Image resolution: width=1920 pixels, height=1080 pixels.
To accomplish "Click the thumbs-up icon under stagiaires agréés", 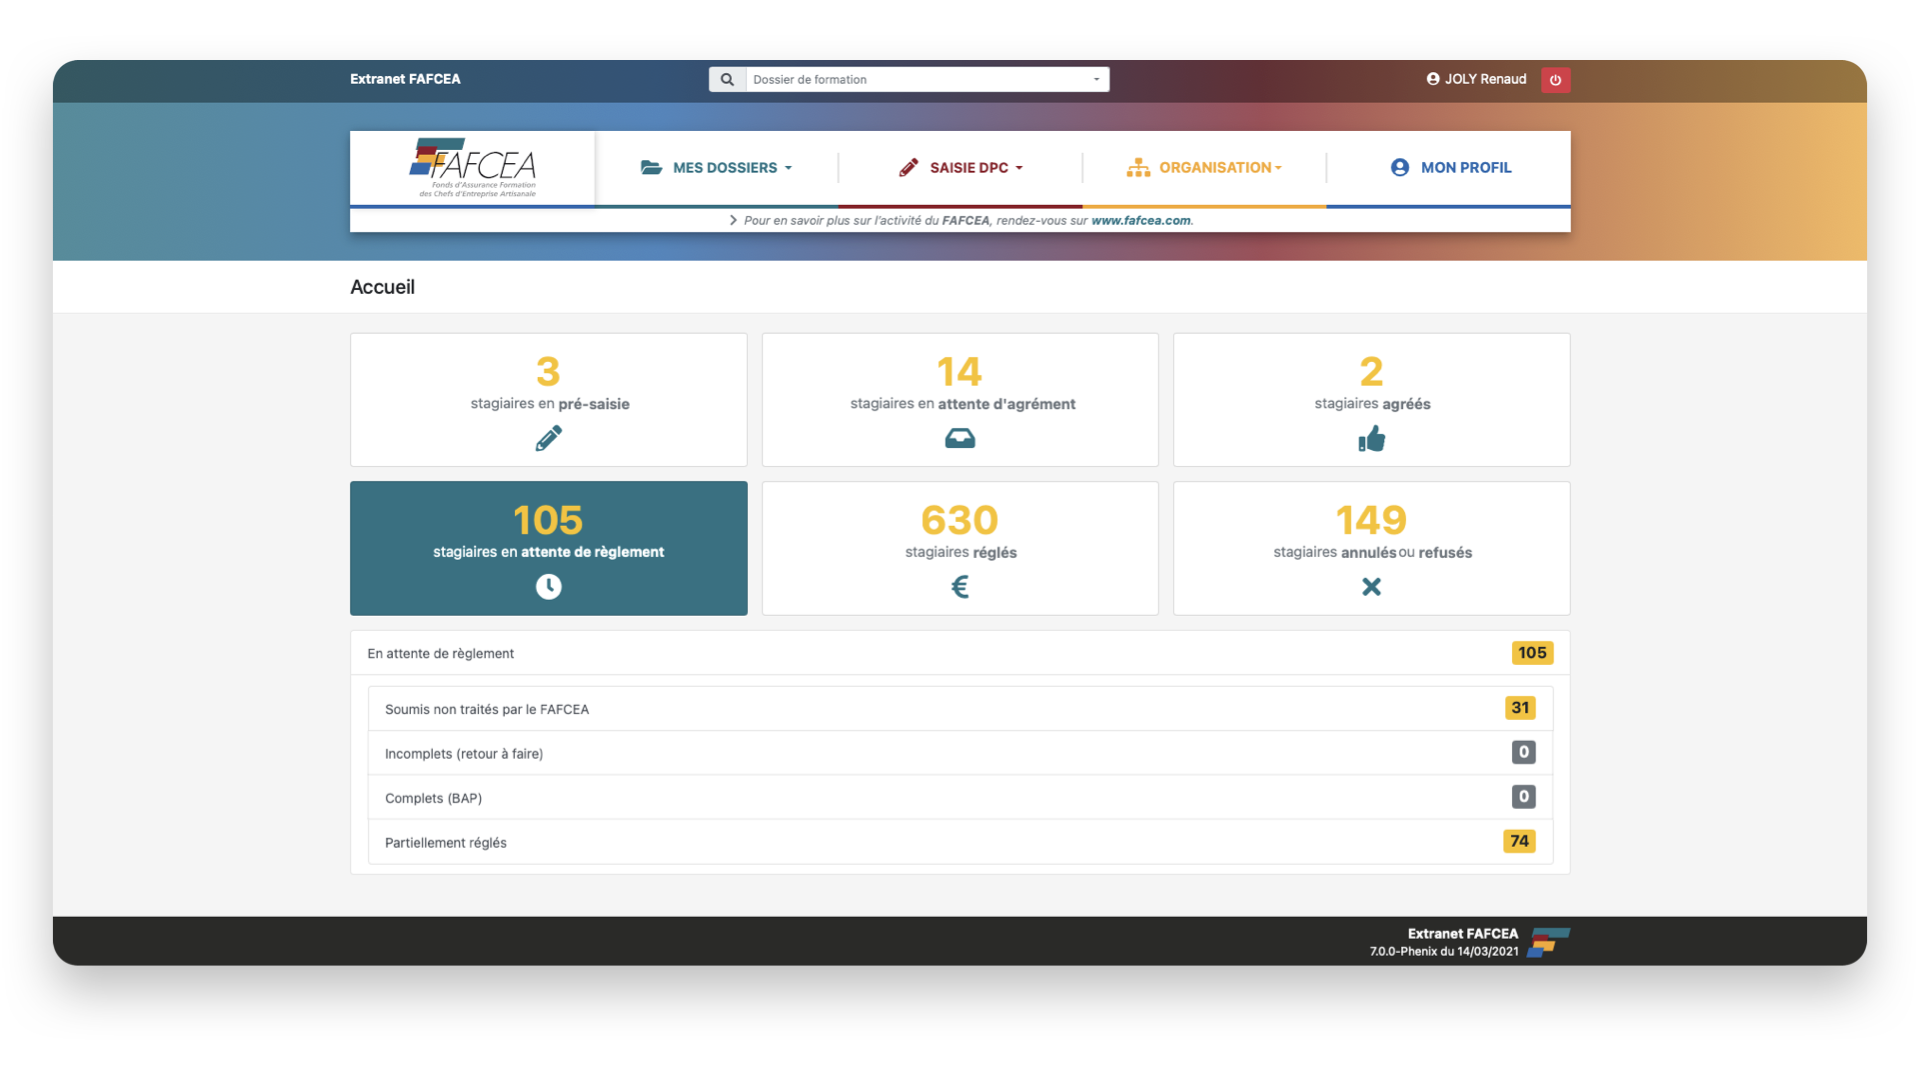I will tap(1371, 438).
